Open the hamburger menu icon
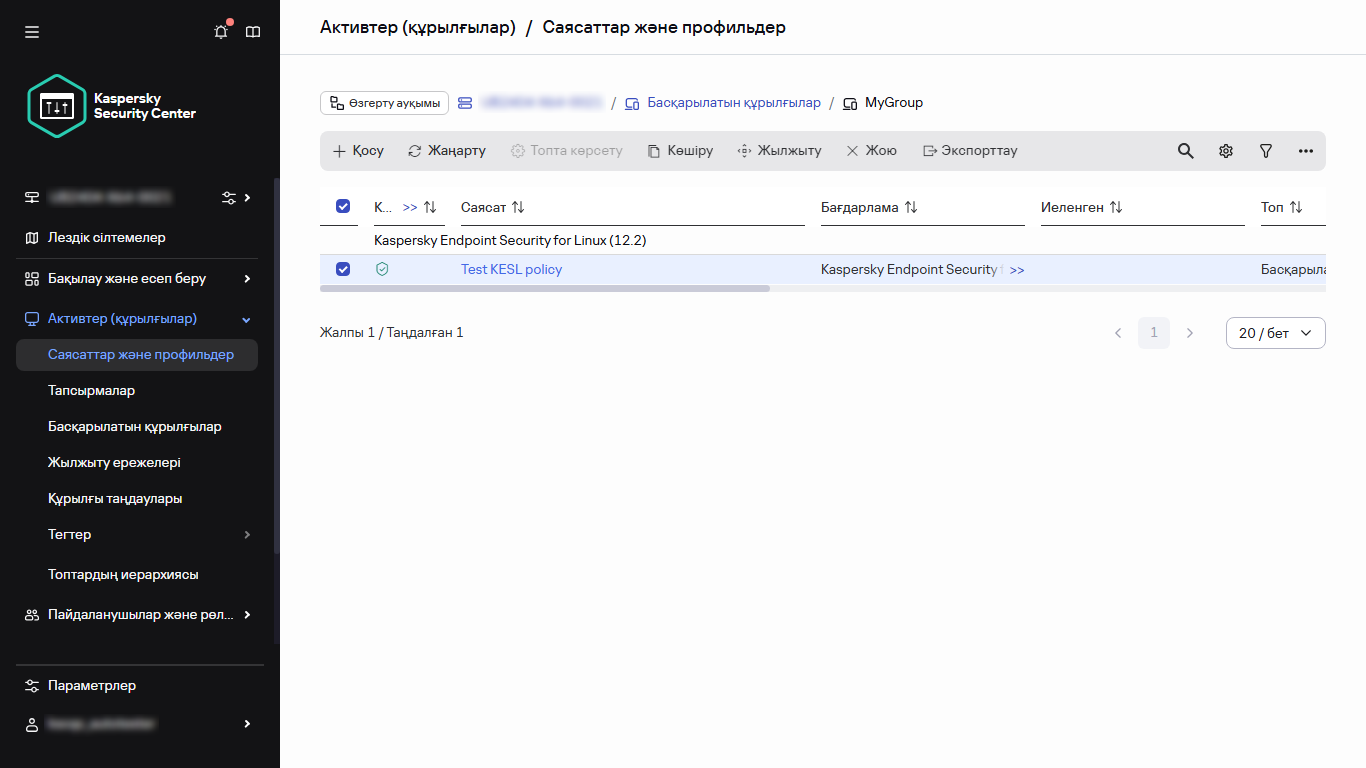 [32, 32]
